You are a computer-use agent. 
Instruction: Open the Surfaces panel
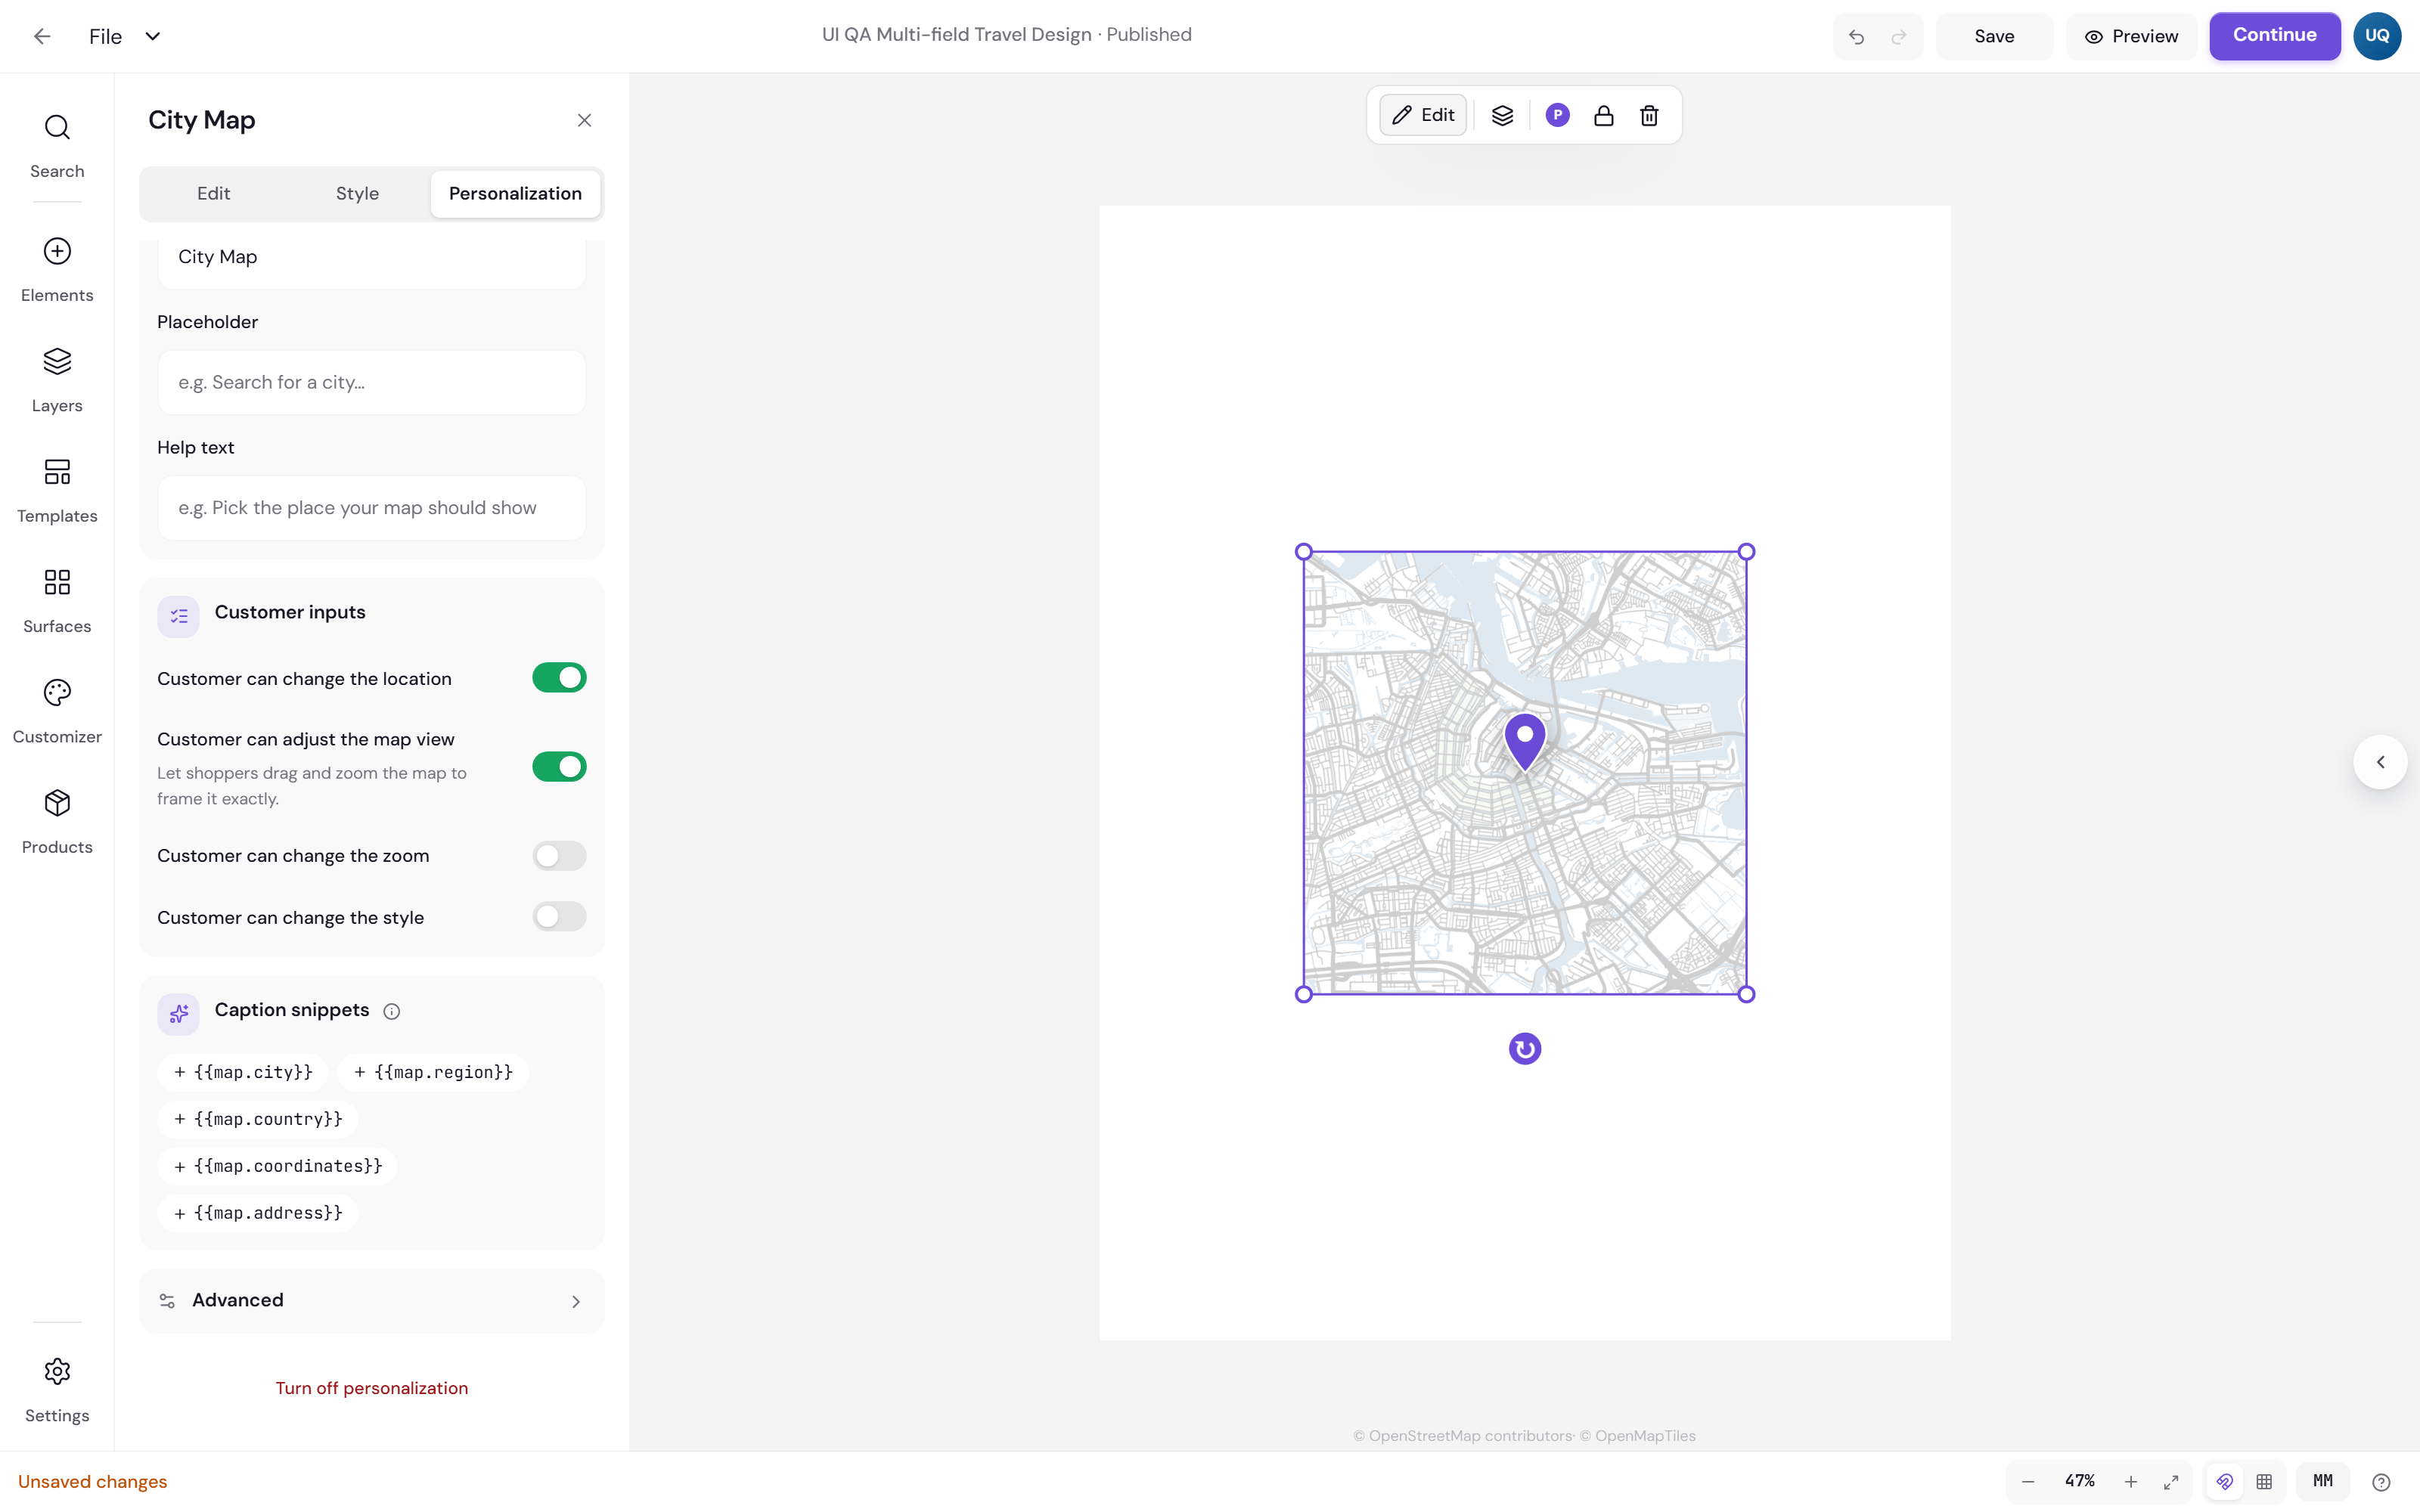click(57, 601)
